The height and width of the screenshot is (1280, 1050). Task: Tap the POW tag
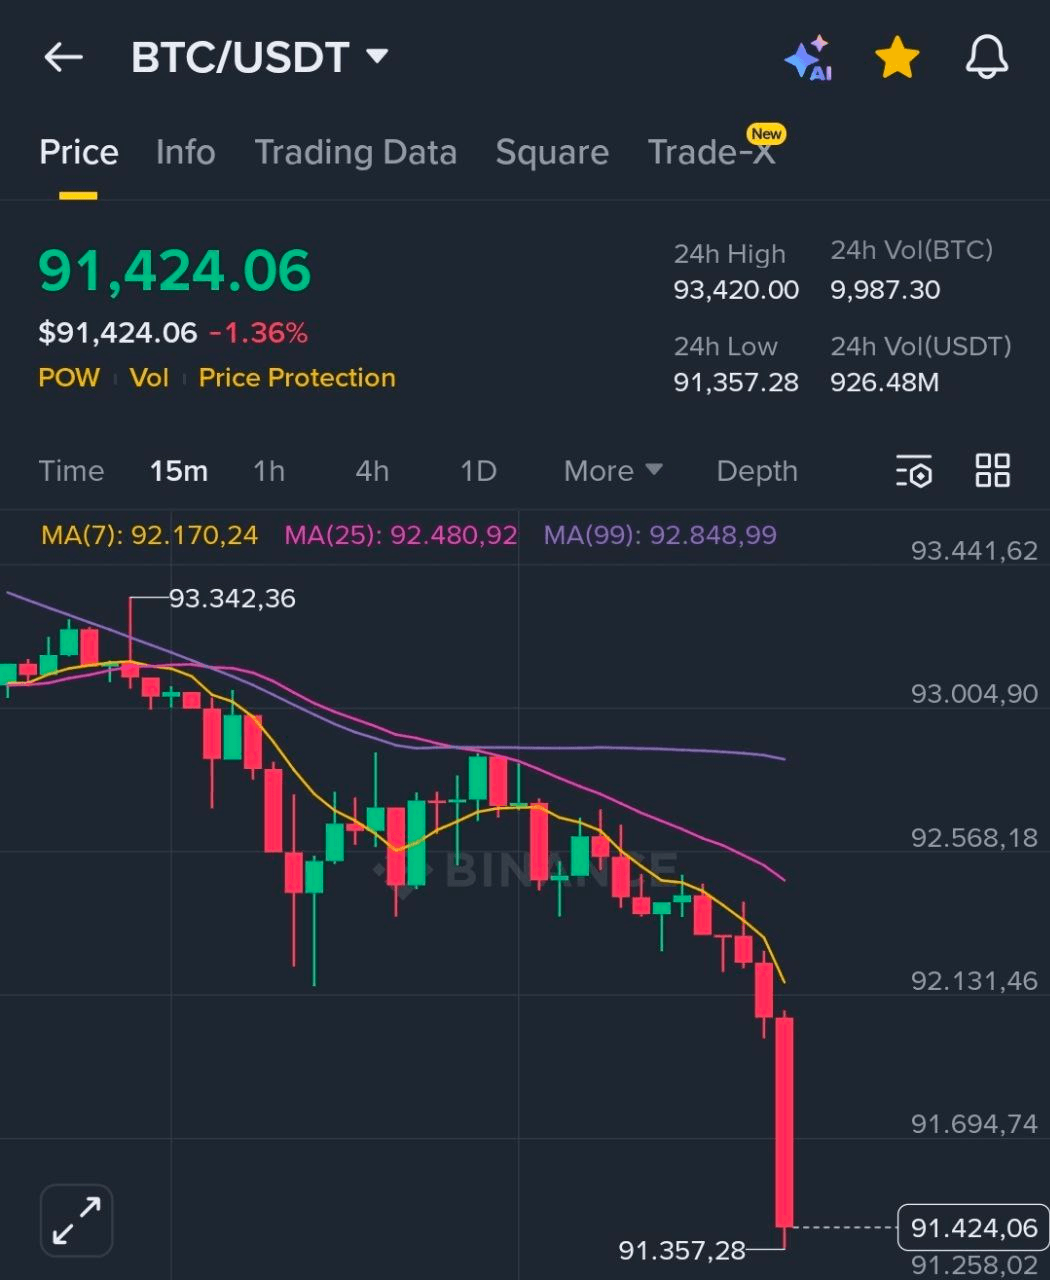coord(69,378)
